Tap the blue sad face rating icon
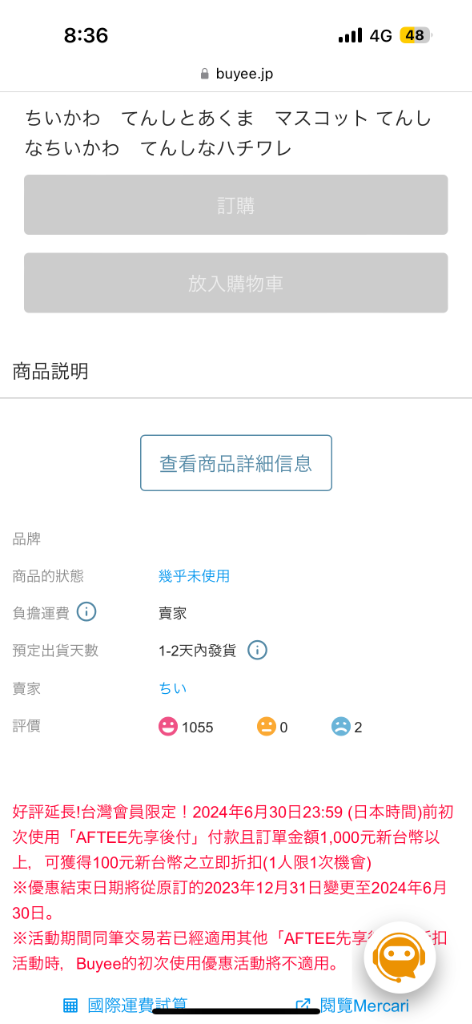 pos(341,726)
